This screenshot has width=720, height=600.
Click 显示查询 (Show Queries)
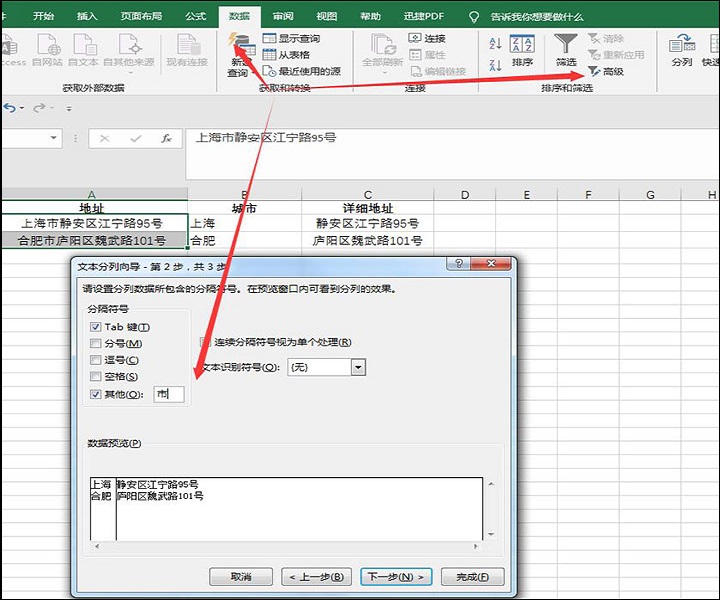click(291, 38)
